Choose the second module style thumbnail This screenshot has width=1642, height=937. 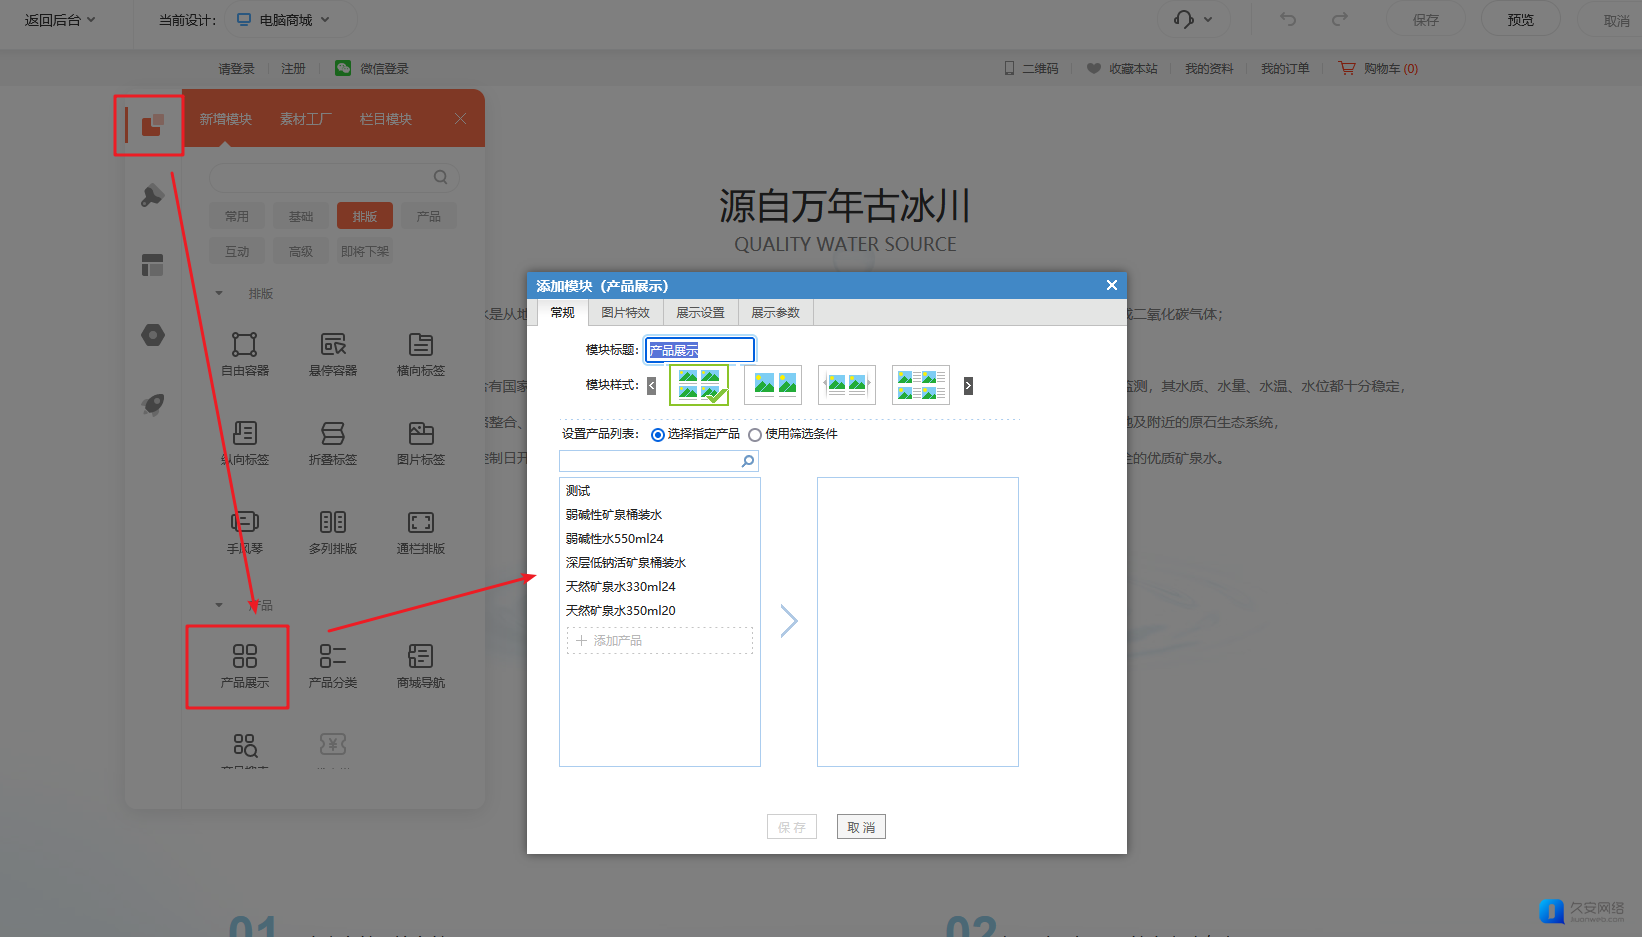(x=774, y=385)
